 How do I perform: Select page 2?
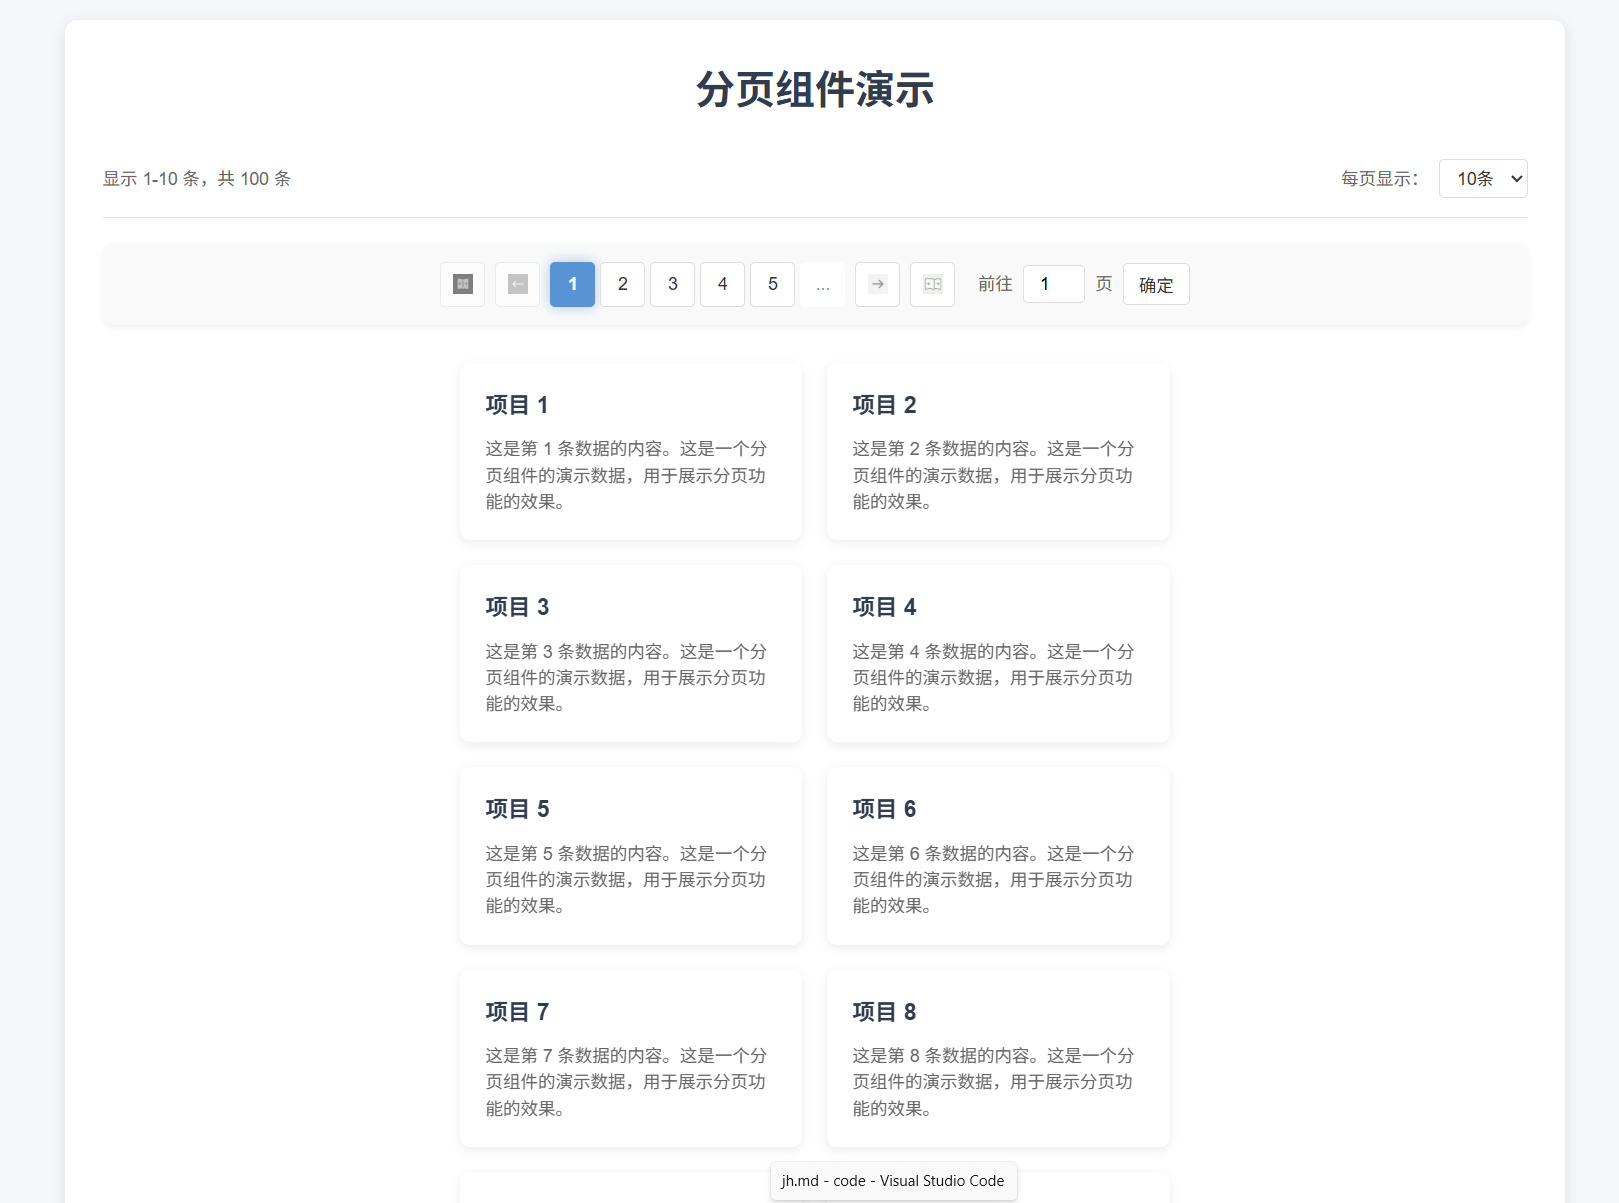pyautogui.click(x=622, y=284)
